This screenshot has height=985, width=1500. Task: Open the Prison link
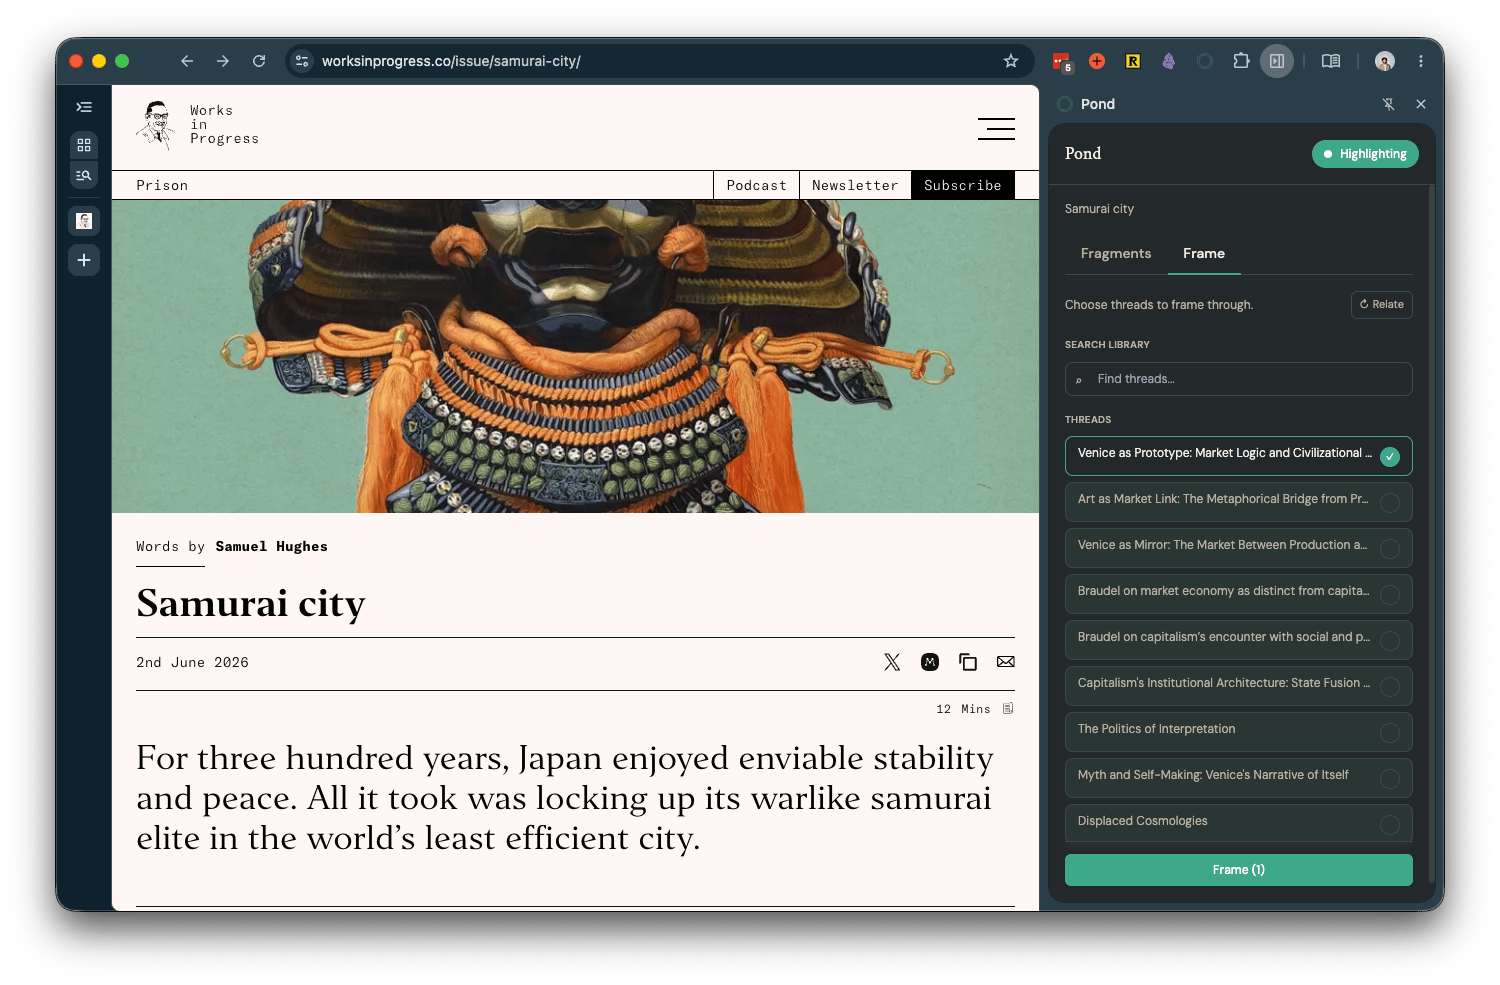coord(162,185)
